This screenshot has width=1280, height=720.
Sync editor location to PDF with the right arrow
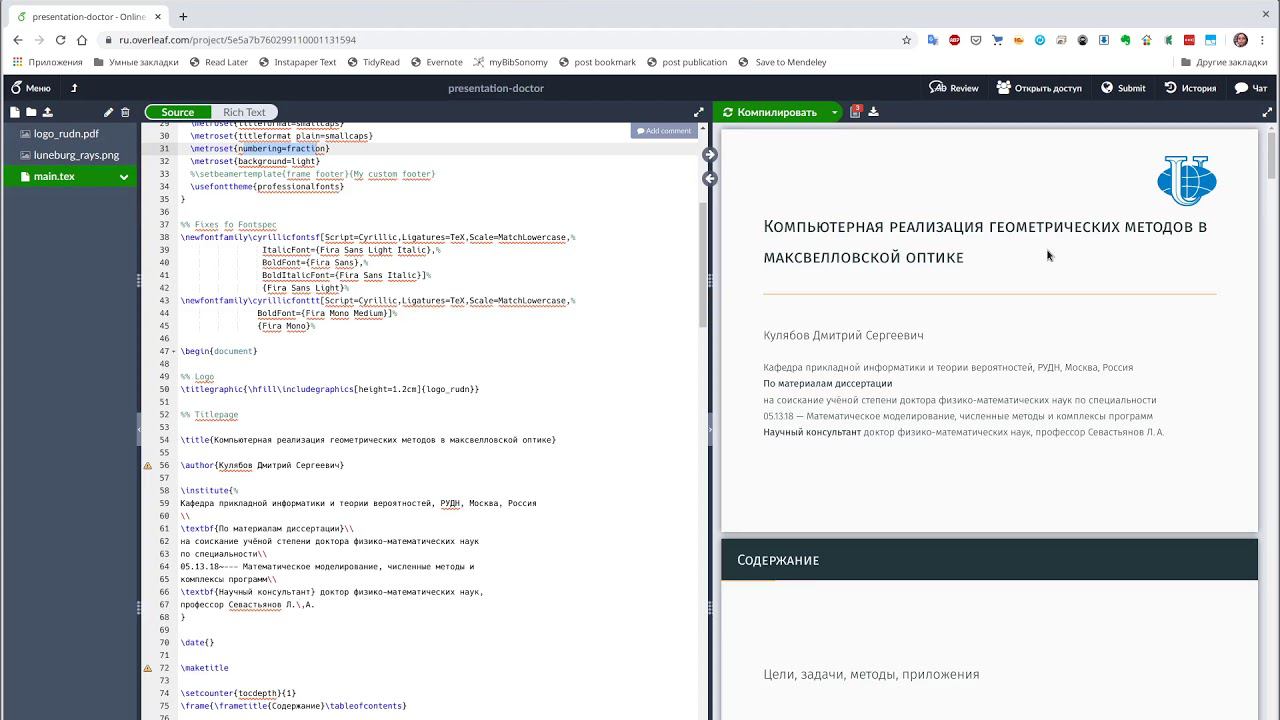pos(709,154)
